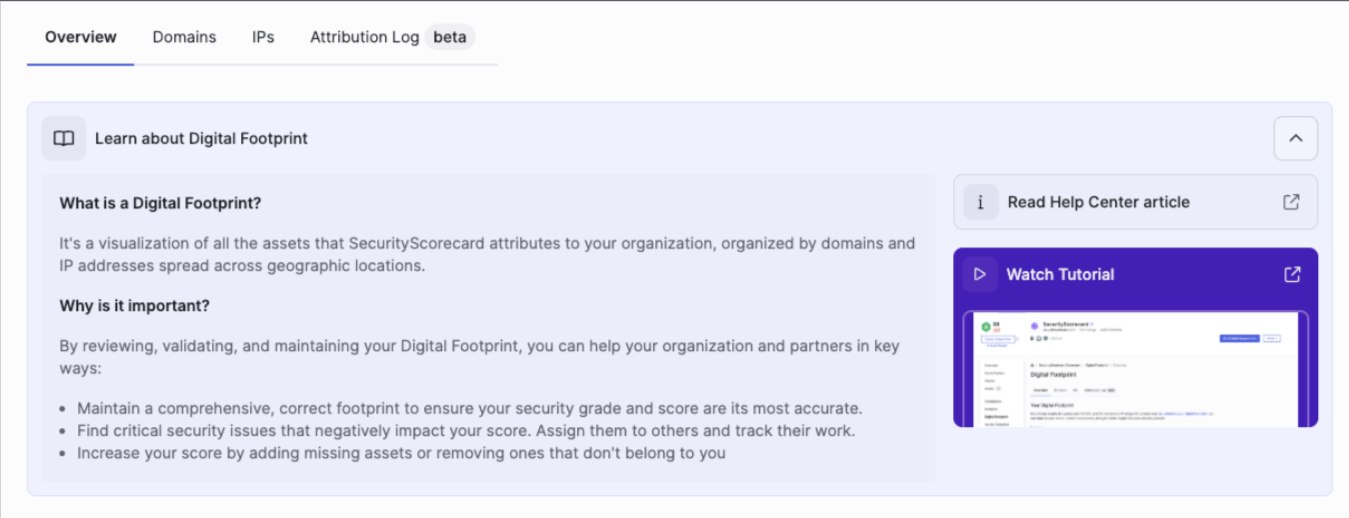
Task: Go to the Attribution Log tab
Action: (364, 37)
